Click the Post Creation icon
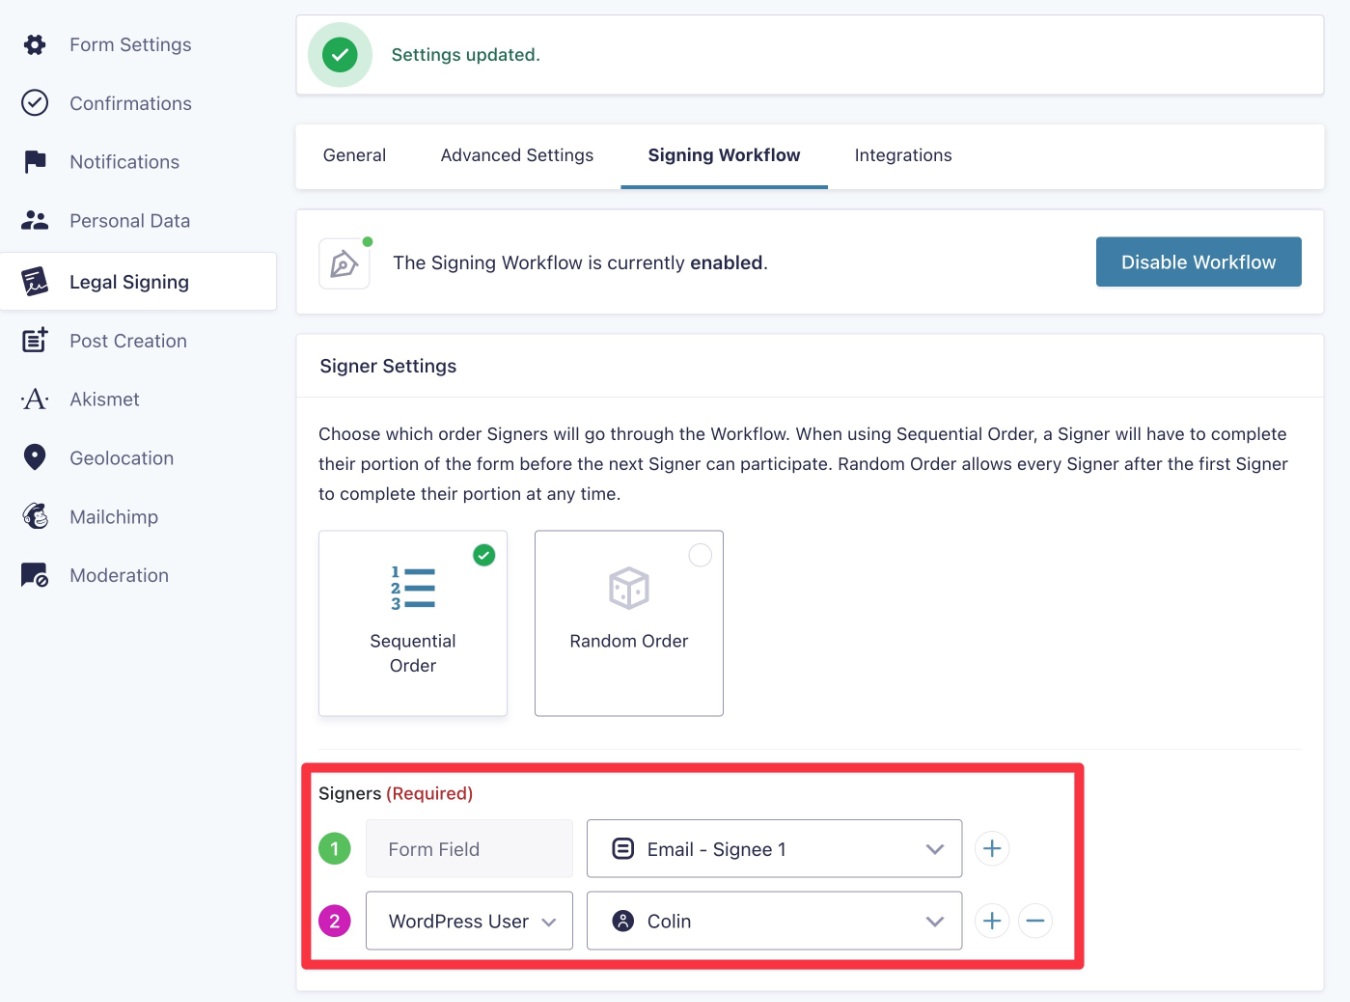This screenshot has height=1002, width=1350. pos(35,340)
